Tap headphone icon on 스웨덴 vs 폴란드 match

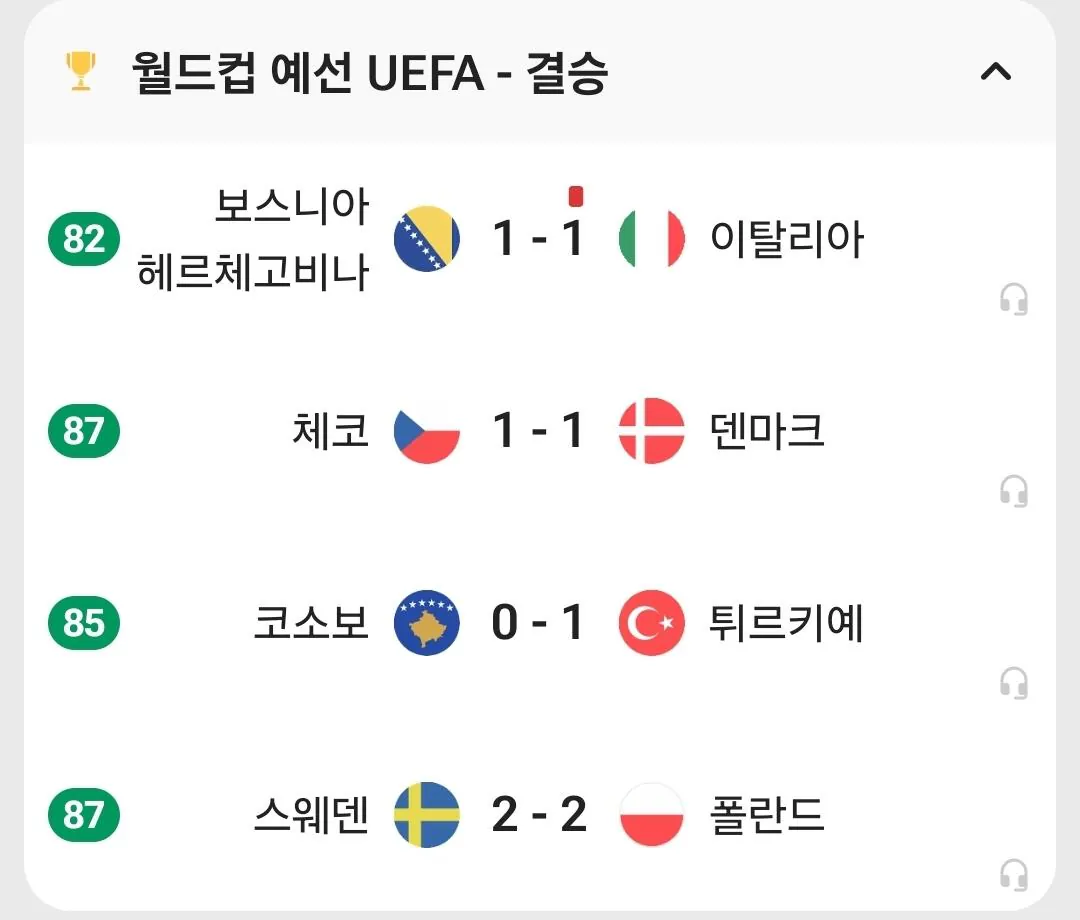tap(1014, 875)
